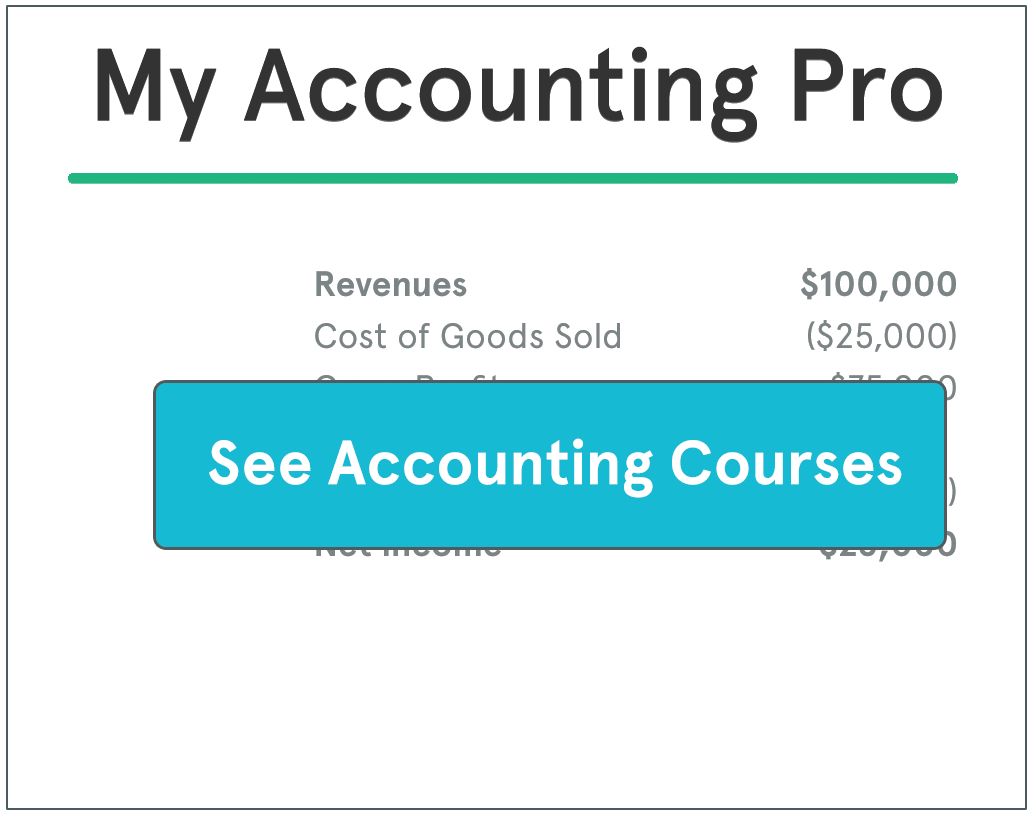Image resolution: width=1035 pixels, height=817 pixels.
Task: Click the ($25,000) cost amount
Action: [x=881, y=336]
